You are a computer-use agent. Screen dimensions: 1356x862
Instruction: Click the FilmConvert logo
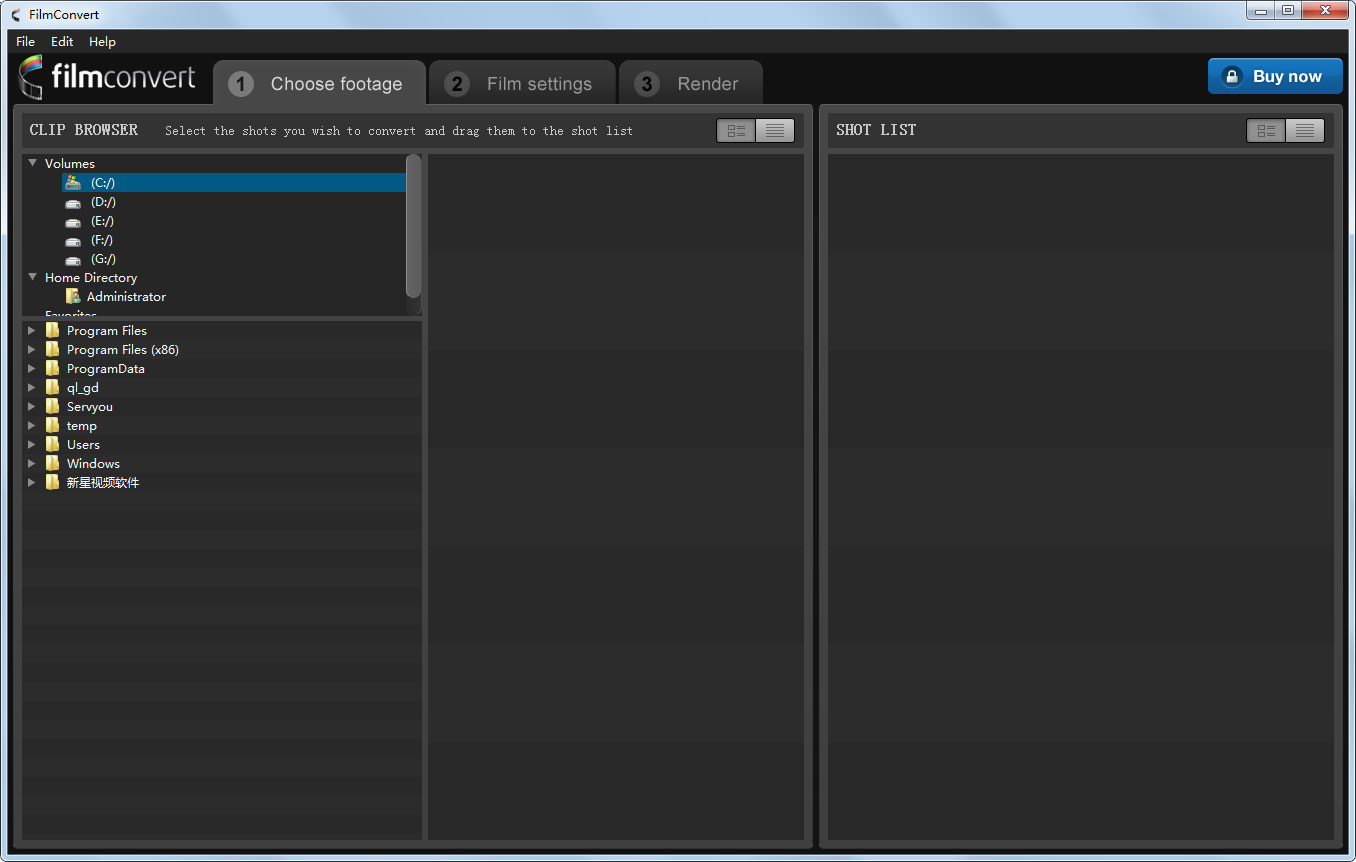(x=108, y=77)
